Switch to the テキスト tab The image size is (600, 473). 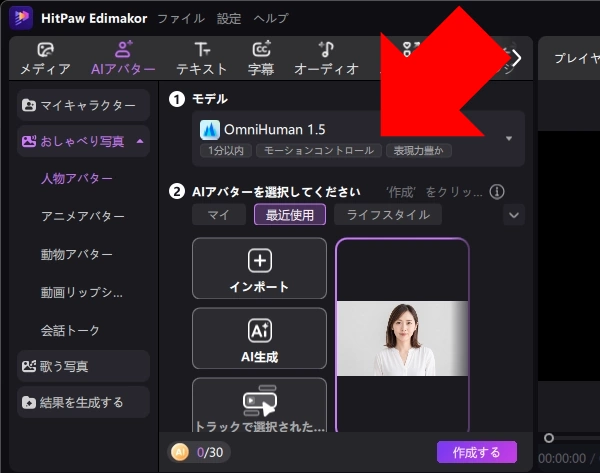(x=202, y=59)
